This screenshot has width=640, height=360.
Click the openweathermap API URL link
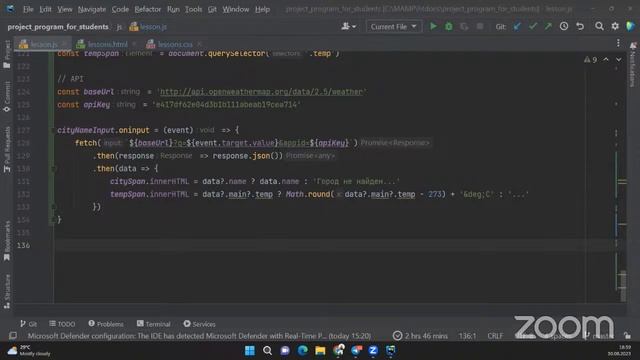click(x=261, y=92)
